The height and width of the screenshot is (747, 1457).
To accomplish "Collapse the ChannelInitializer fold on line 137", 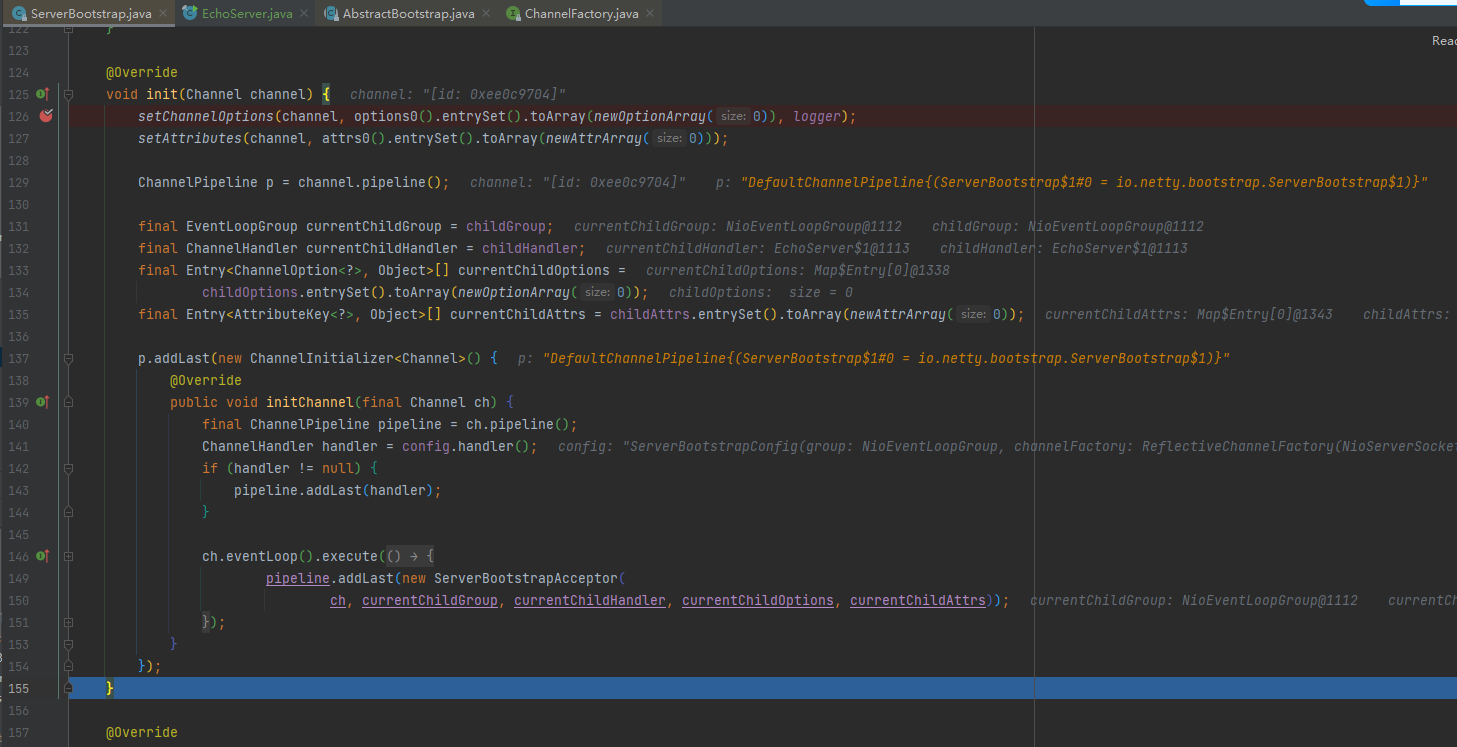I will coord(68,358).
